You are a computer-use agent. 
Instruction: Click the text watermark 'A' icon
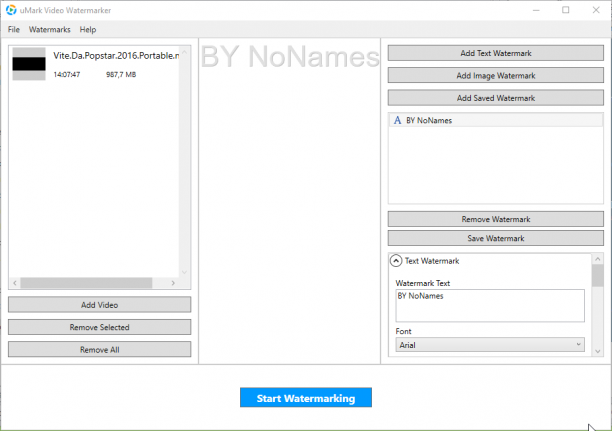(x=397, y=120)
